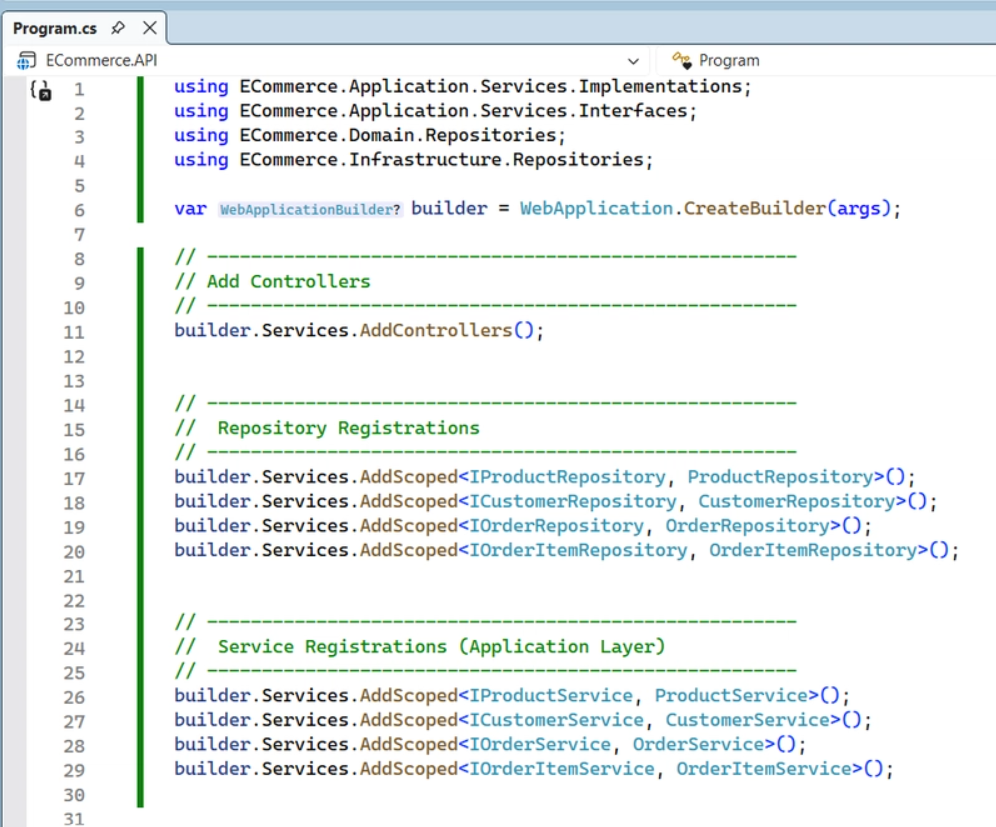The height and width of the screenshot is (827, 996).
Task: Click line number 26 in the gutter
Action: (x=74, y=697)
